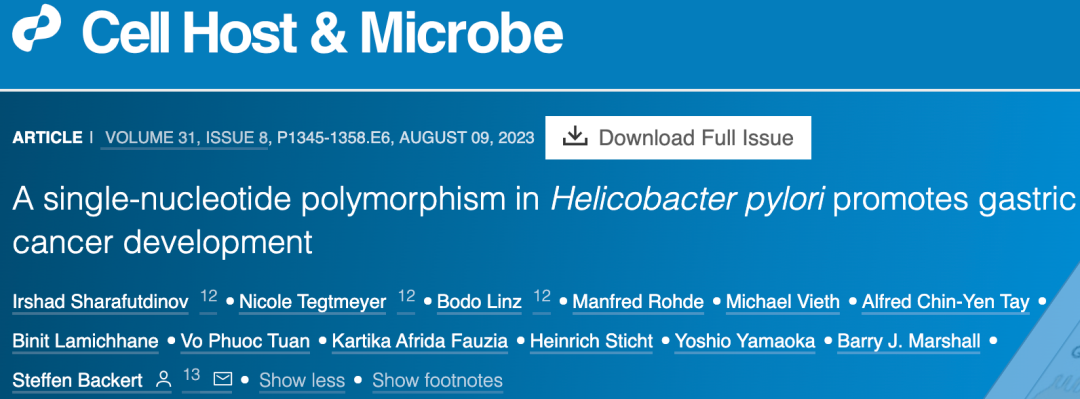Click the Cell Press logo icon
The image size is (1080, 399).
(x=37, y=28)
